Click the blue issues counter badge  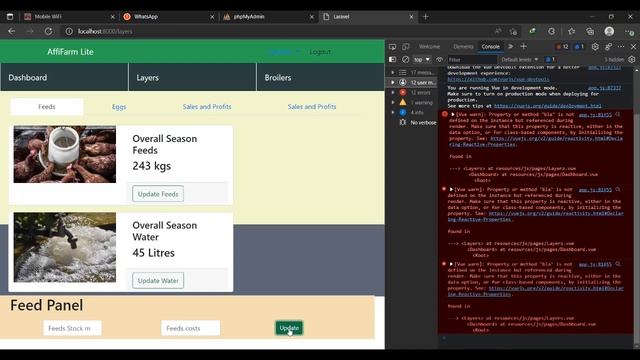click(x=579, y=47)
